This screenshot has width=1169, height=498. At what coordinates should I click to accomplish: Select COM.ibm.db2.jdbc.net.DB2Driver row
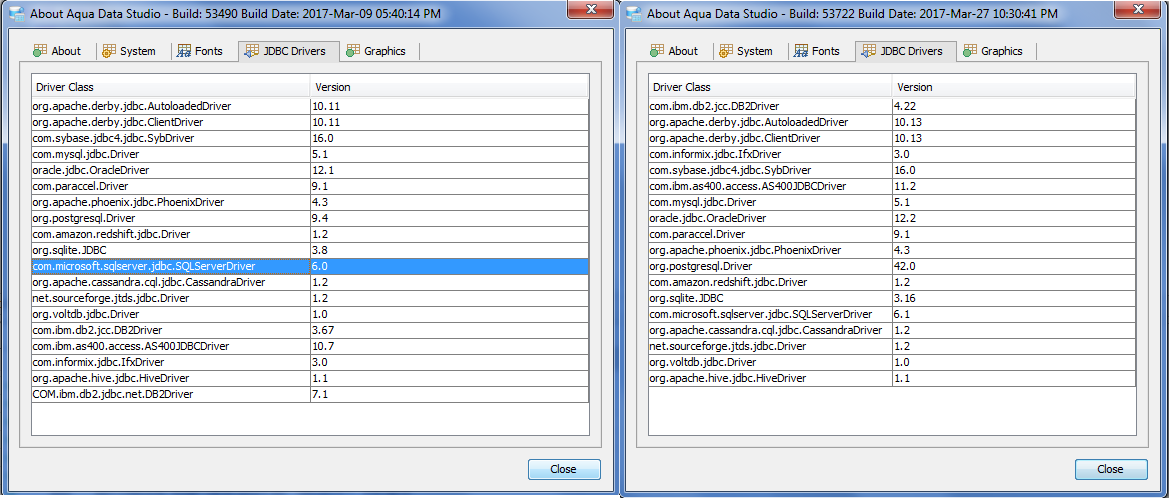[310, 394]
